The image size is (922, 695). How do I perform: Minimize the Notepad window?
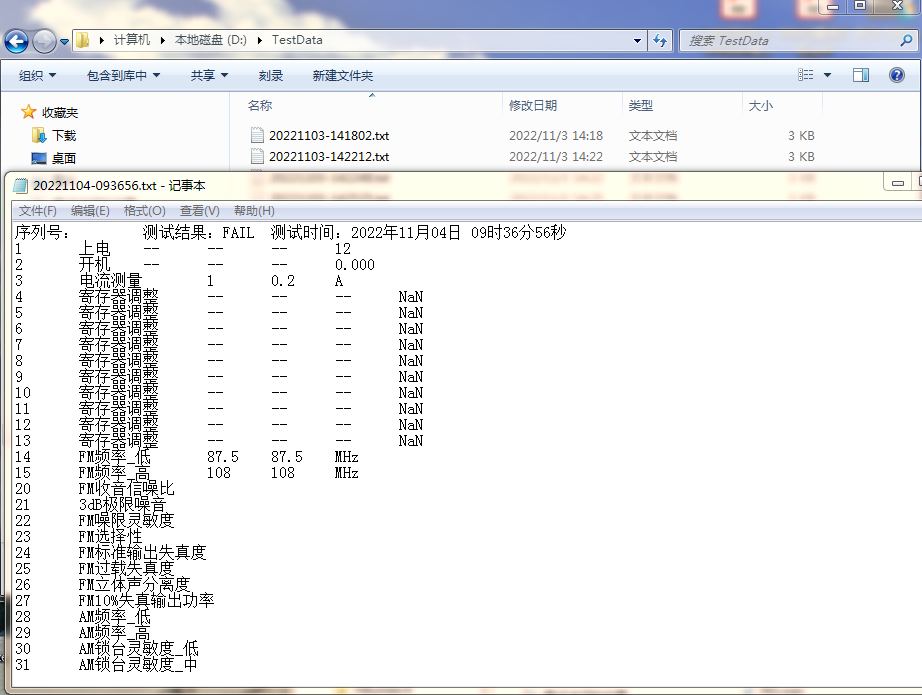tap(898, 183)
